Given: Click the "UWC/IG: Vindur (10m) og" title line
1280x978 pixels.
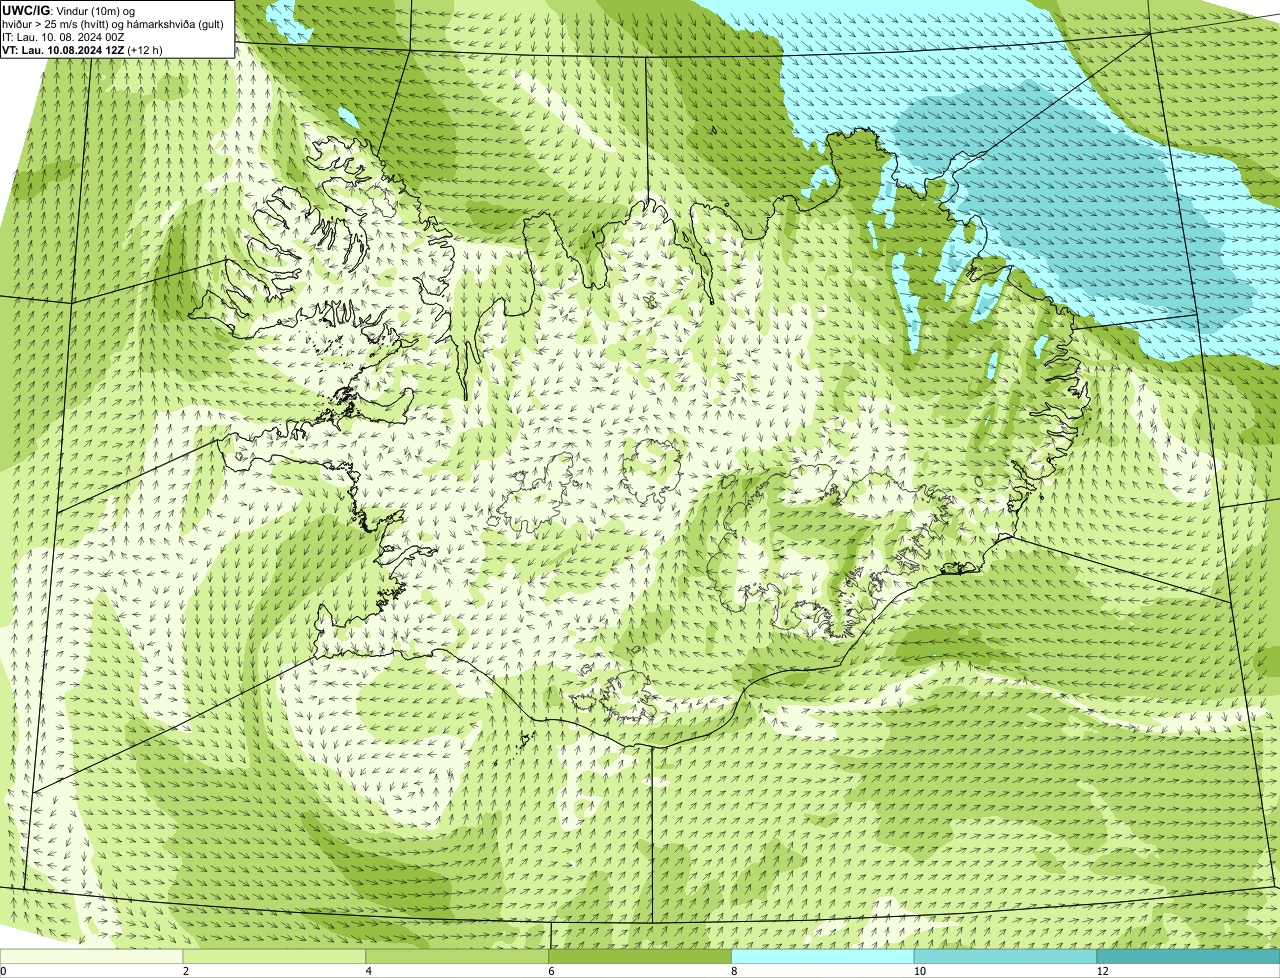Looking at the screenshot, I should [x=69, y=10].
